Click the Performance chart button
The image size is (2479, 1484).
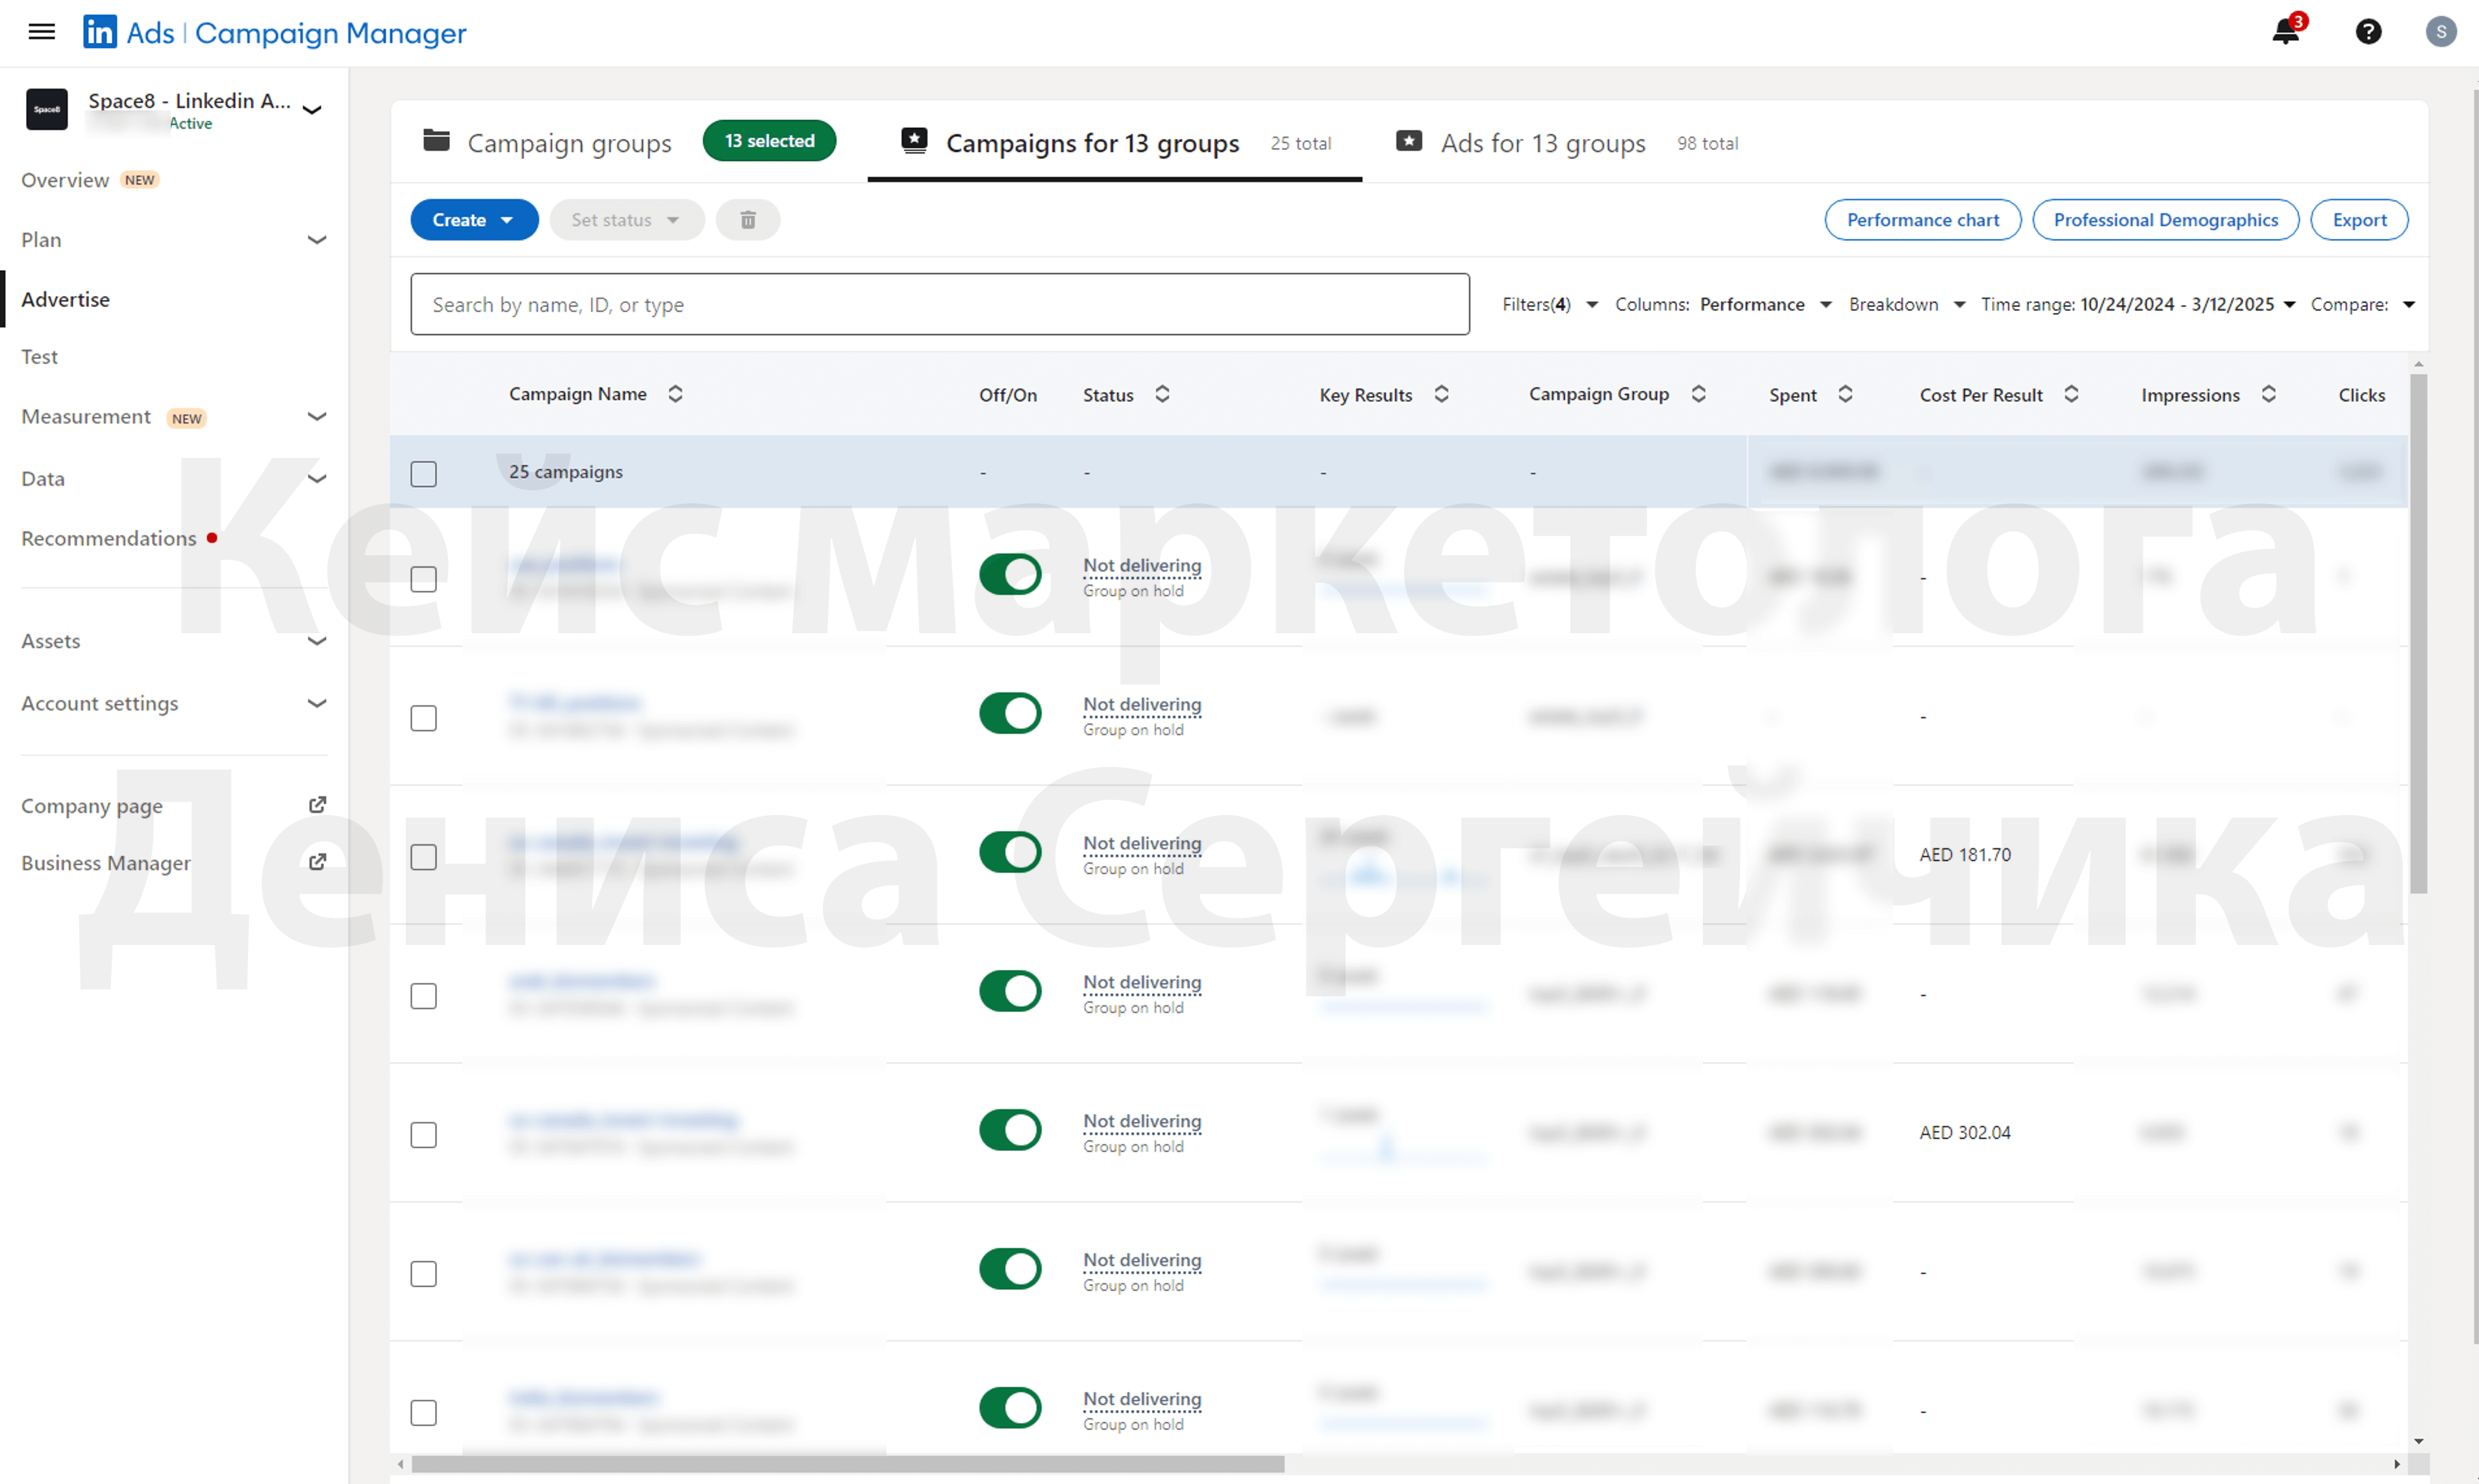(1922, 220)
